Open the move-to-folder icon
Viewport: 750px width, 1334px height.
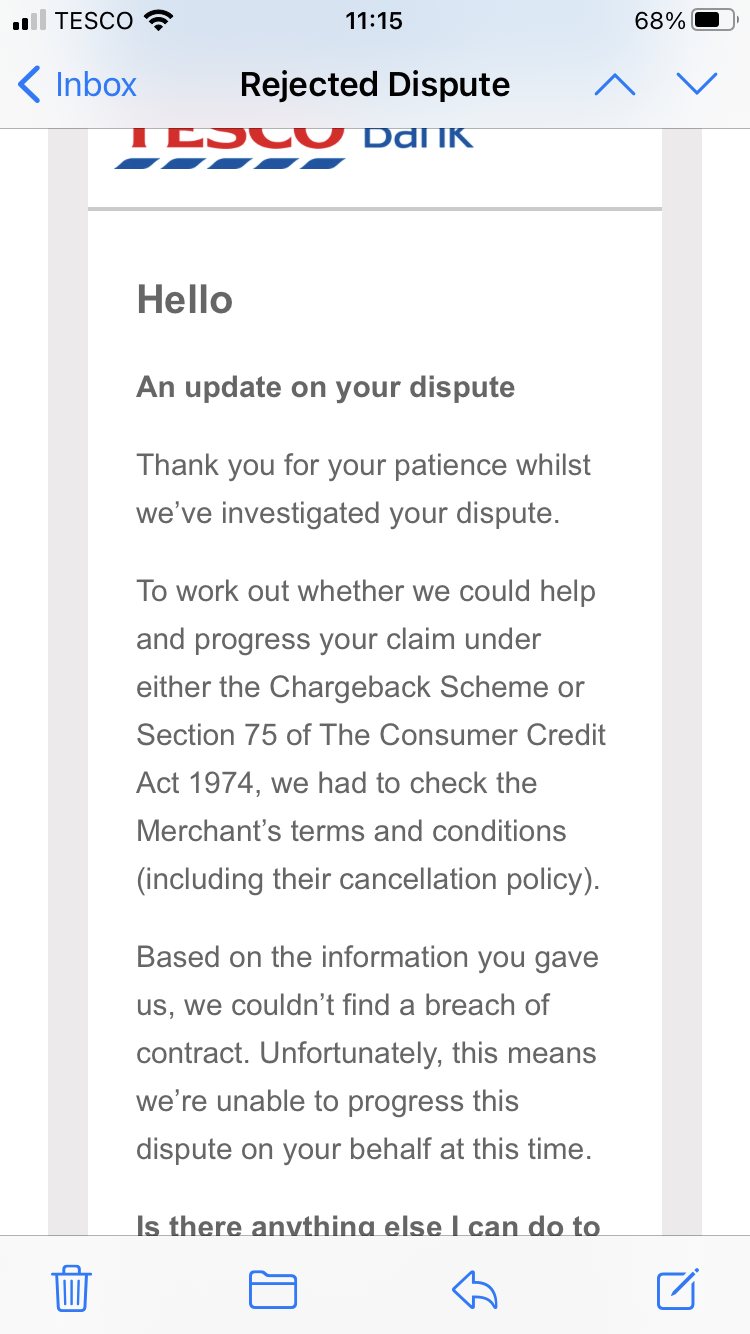pyautogui.click(x=272, y=1288)
